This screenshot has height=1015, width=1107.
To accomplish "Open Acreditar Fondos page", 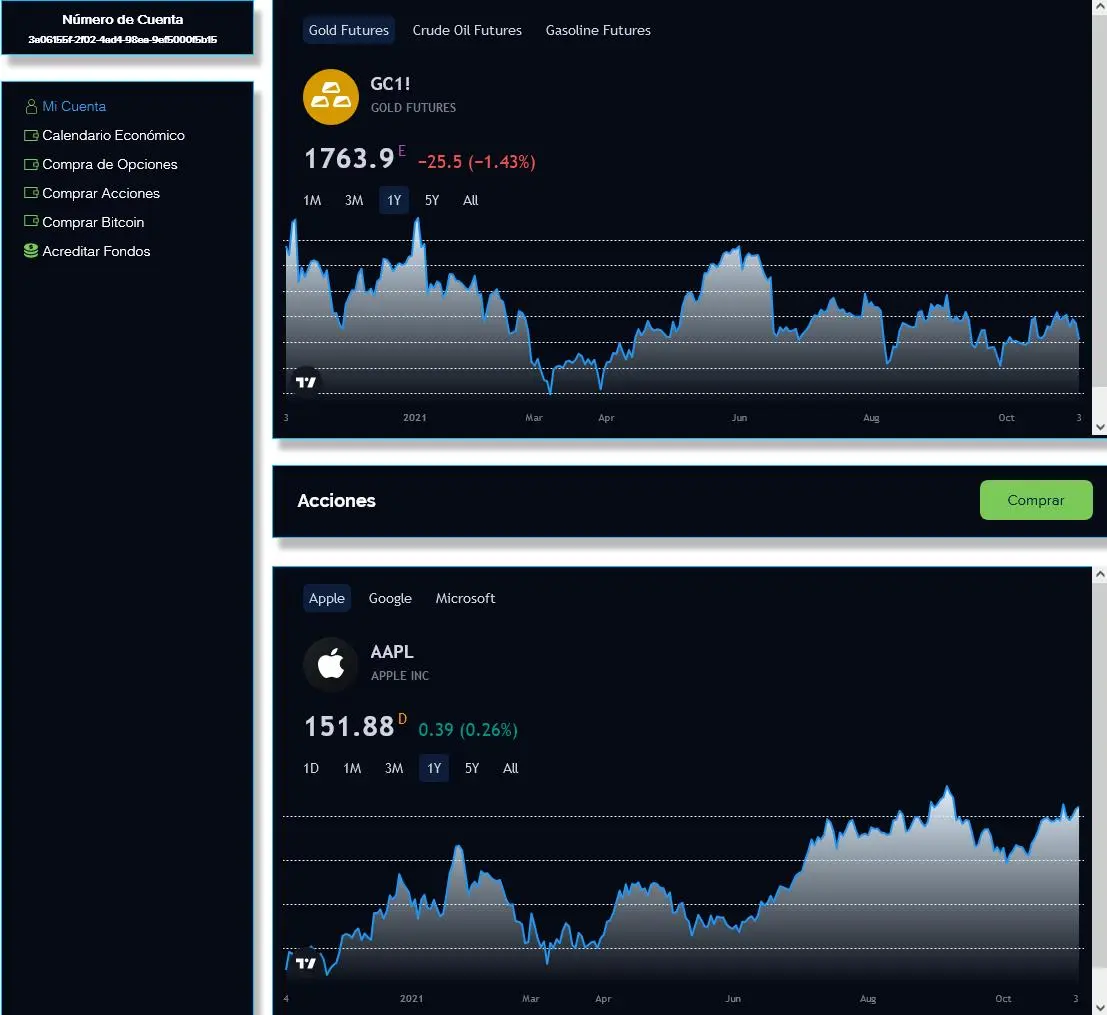I will pyautogui.click(x=96, y=251).
